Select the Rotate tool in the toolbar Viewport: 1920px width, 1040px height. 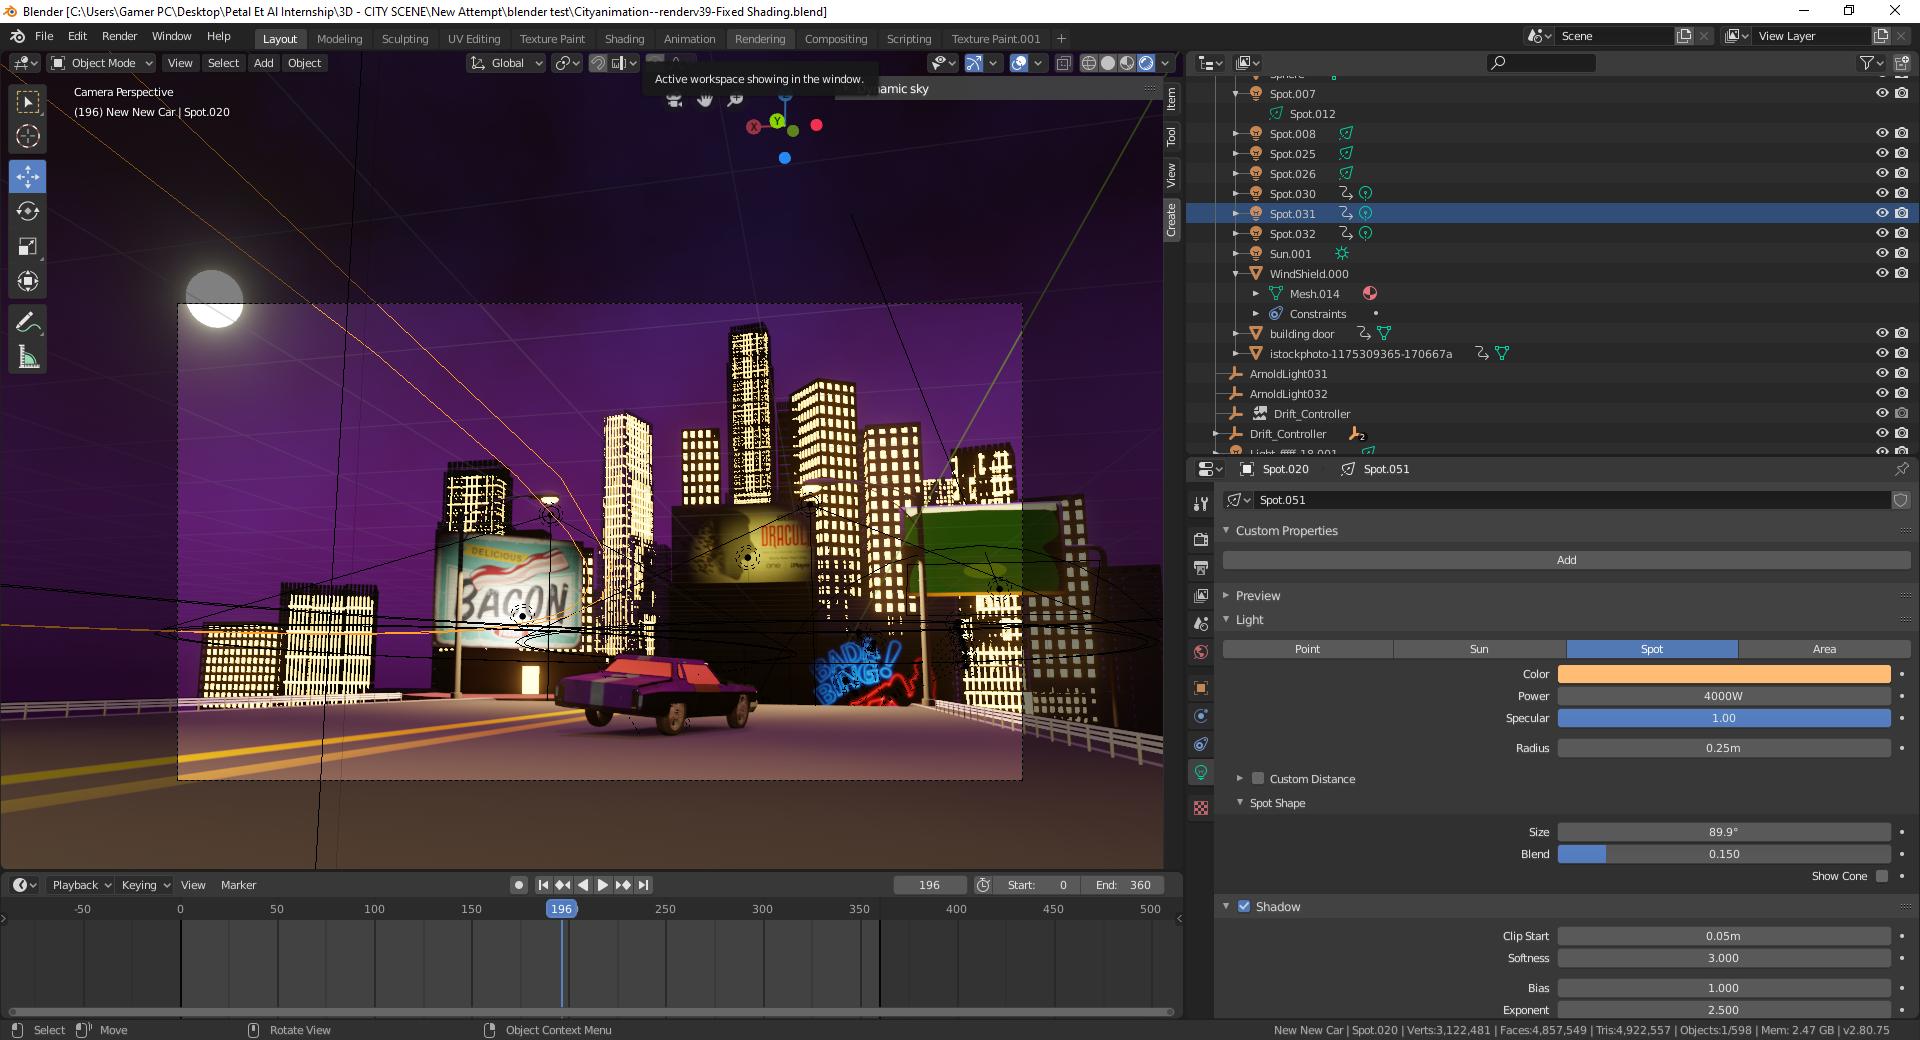[x=27, y=211]
